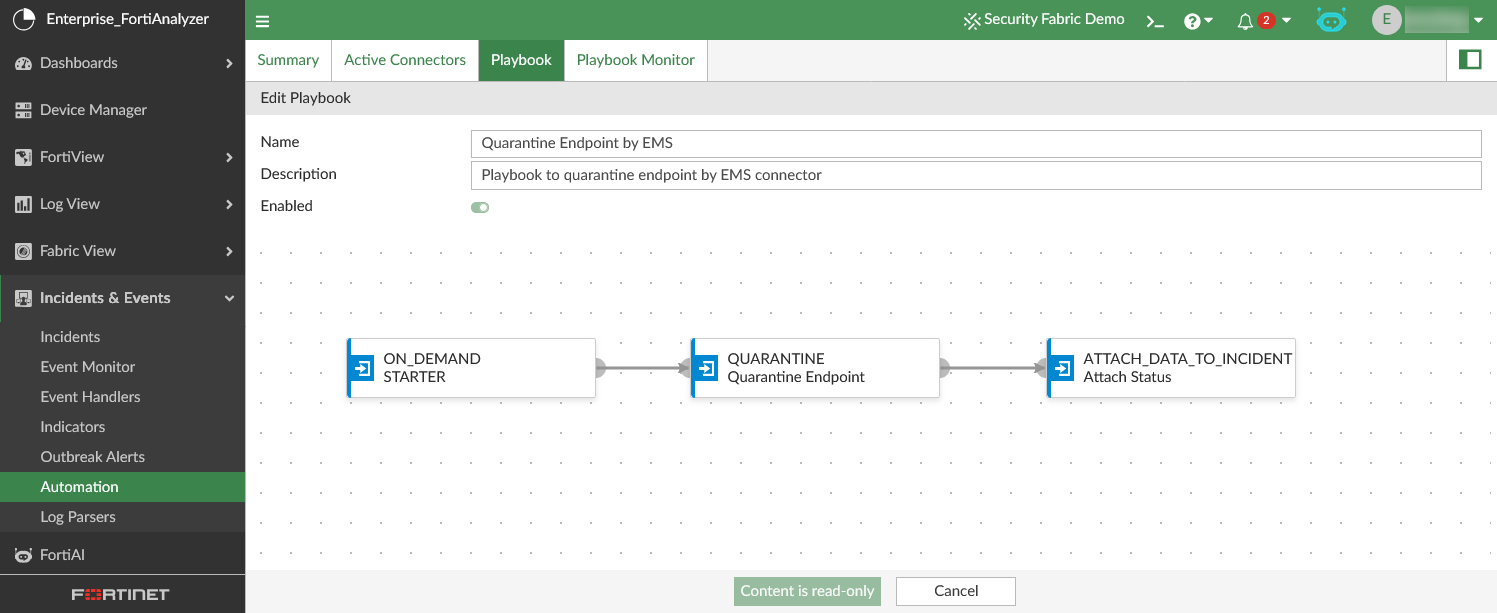Open the notifications dropdown arrow
The image size is (1497, 613).
coord(1286,21)
